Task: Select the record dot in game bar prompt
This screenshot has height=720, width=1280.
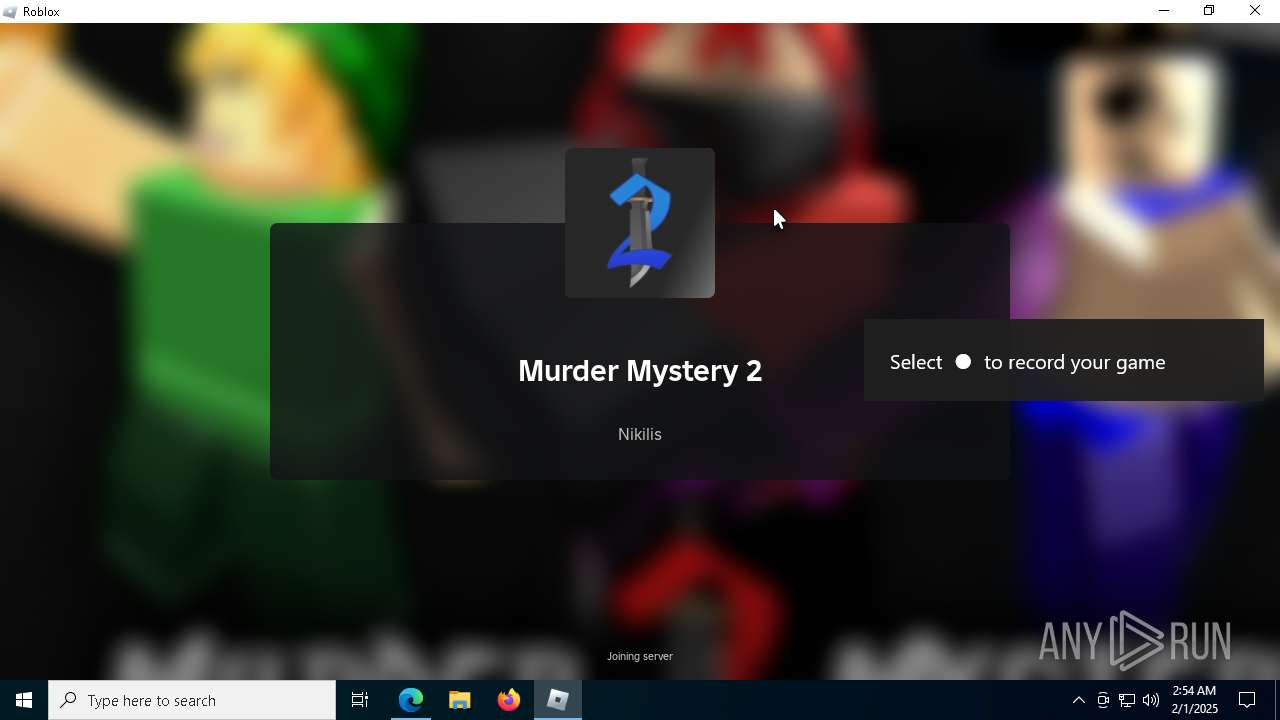Action: tap(963, 362)
